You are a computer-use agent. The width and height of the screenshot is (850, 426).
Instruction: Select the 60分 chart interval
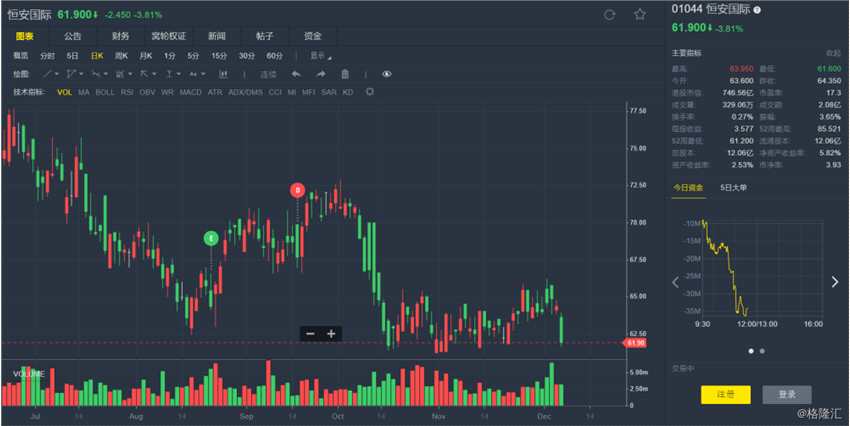tap(274, 56)
